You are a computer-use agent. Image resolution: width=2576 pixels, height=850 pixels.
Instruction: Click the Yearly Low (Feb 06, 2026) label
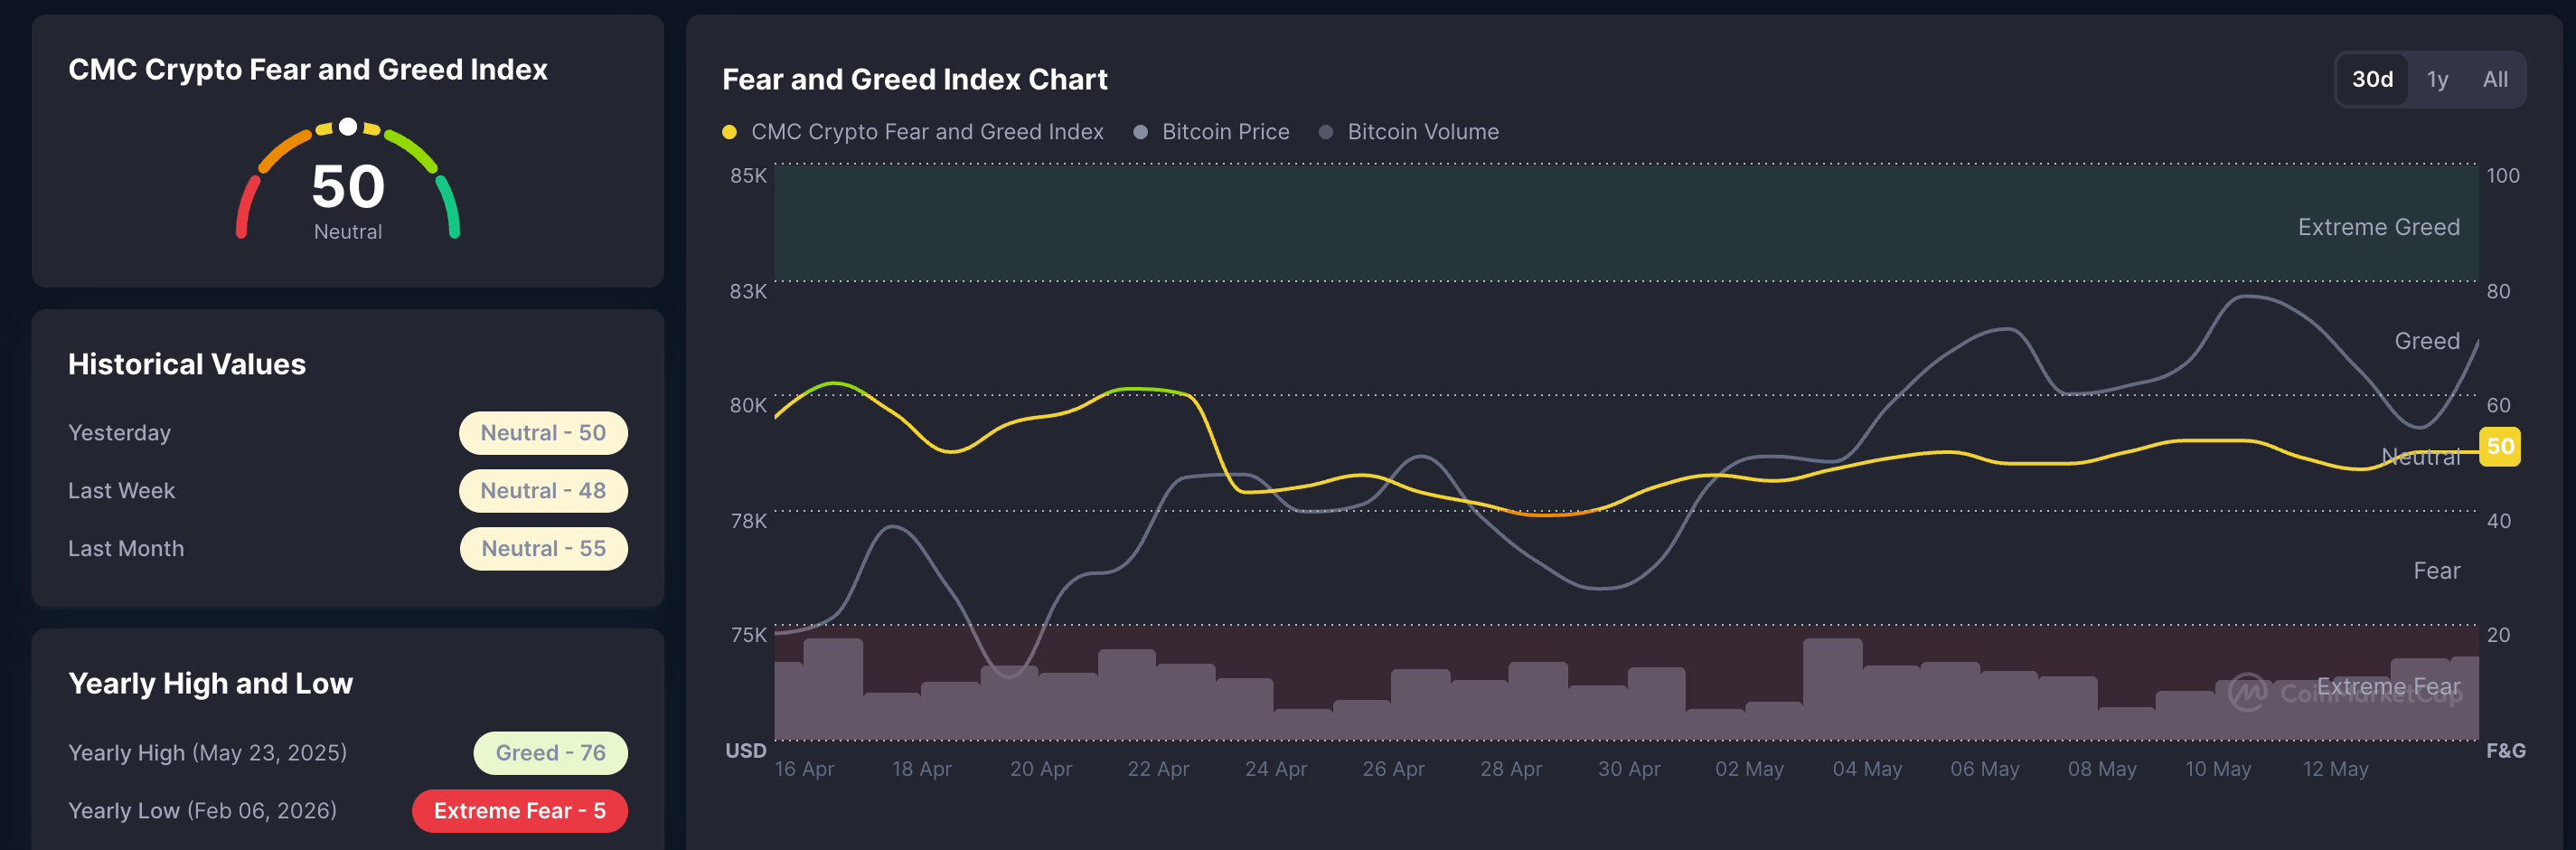(202, 811)
